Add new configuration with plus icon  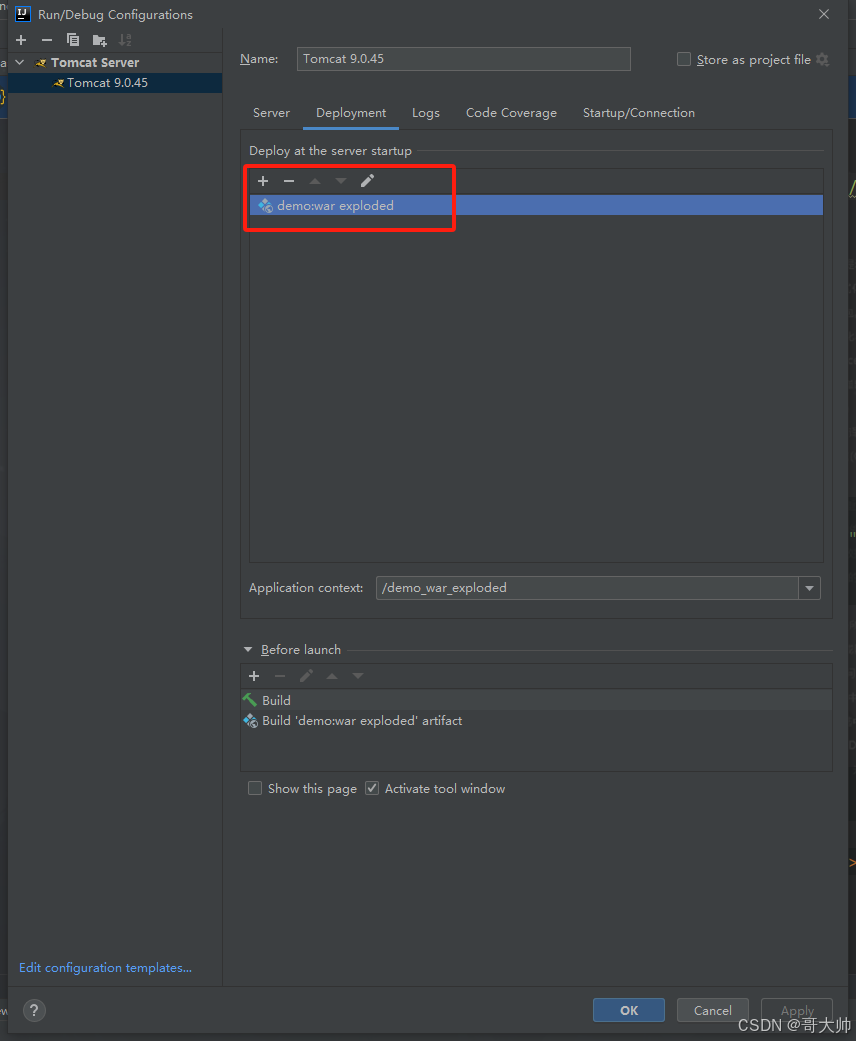point(21,40)
